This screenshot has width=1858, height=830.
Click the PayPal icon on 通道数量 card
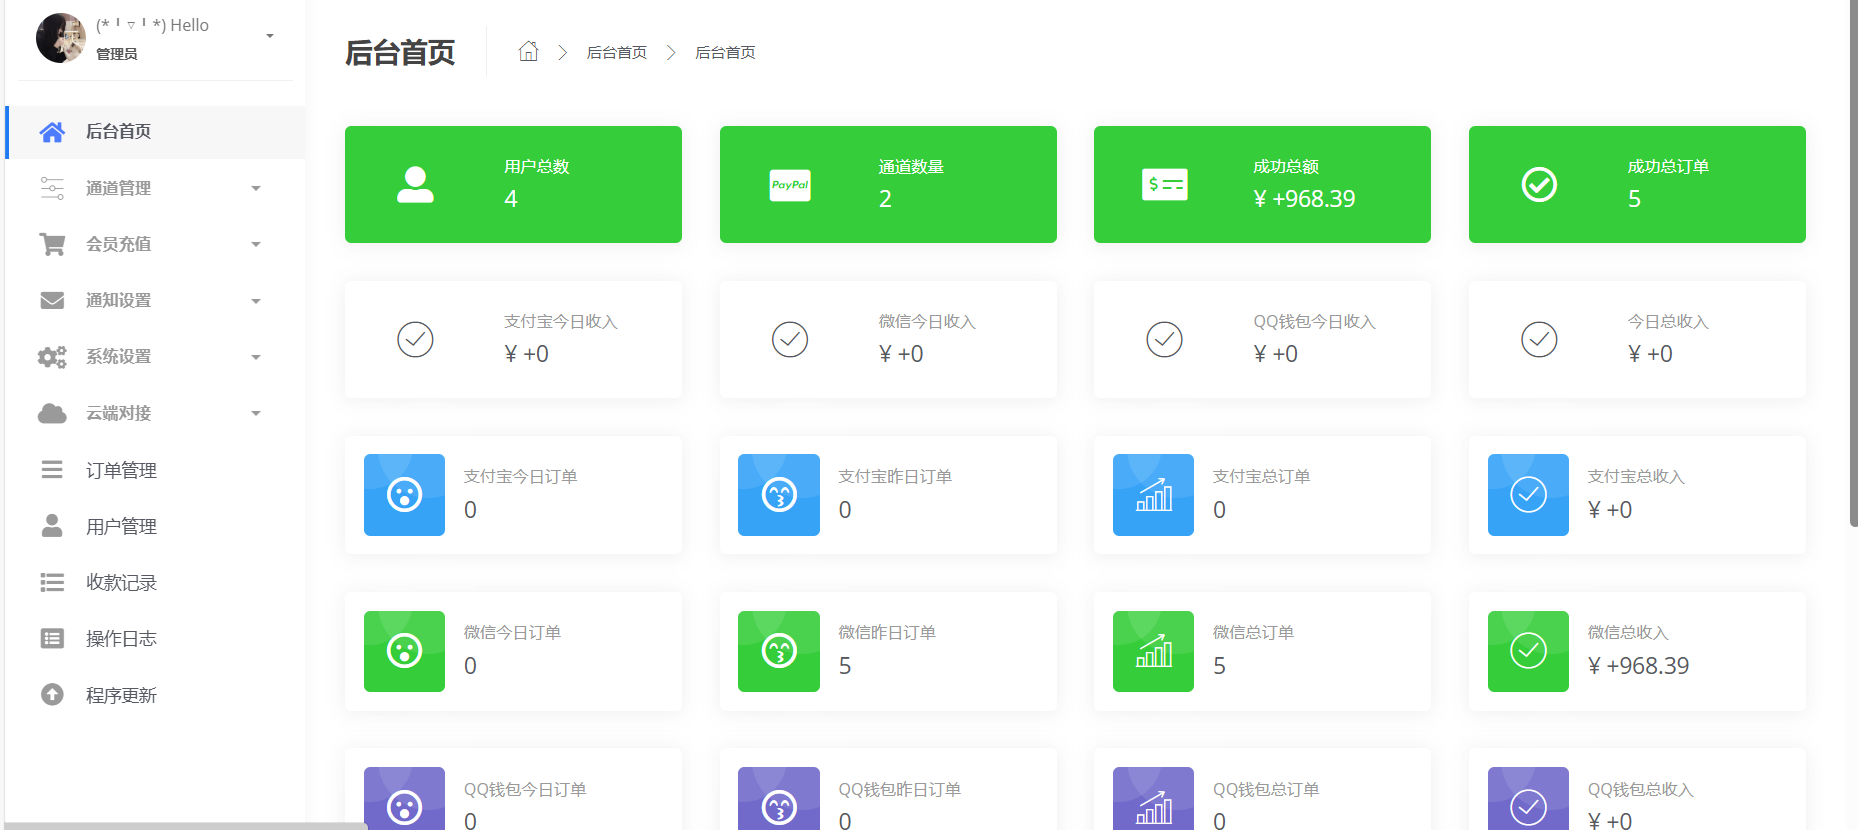[789, 185]
